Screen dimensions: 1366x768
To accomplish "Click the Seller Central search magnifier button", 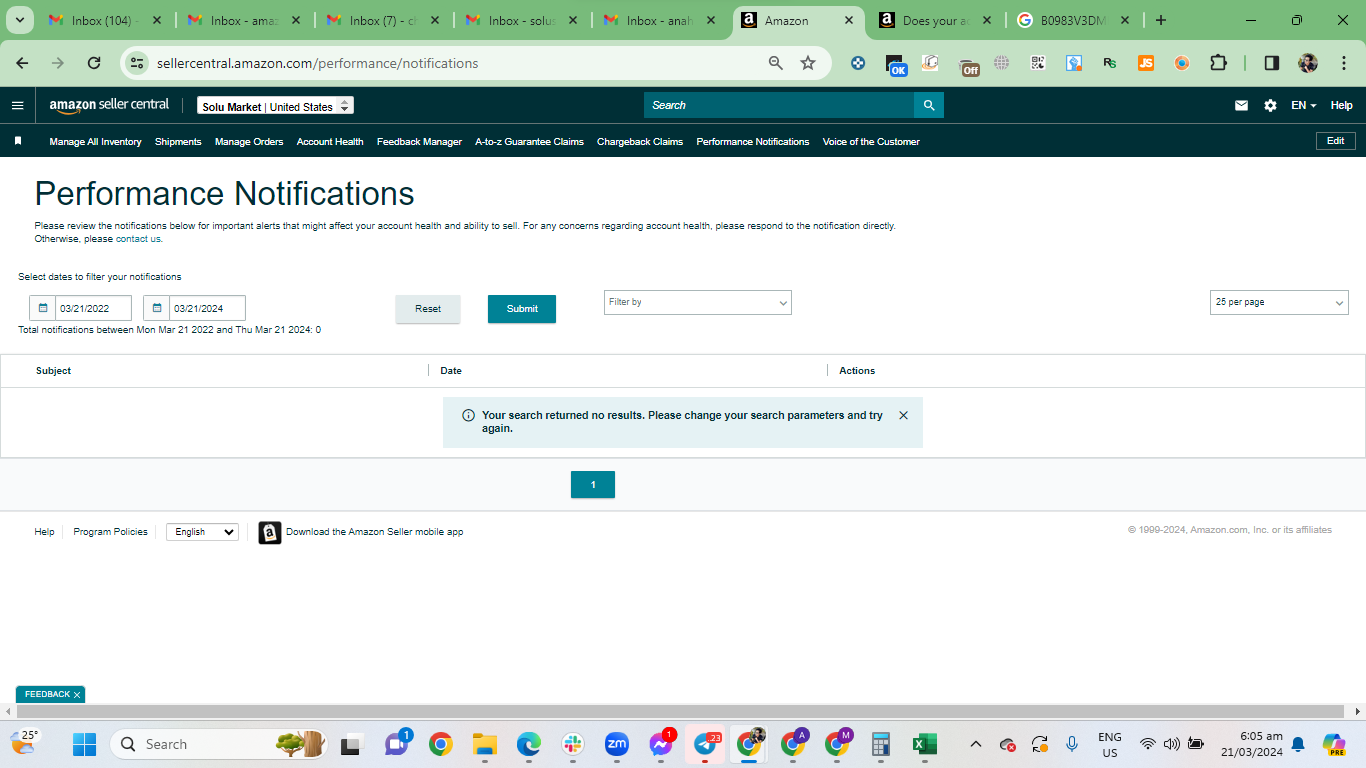I will click(x=929, y=105).
